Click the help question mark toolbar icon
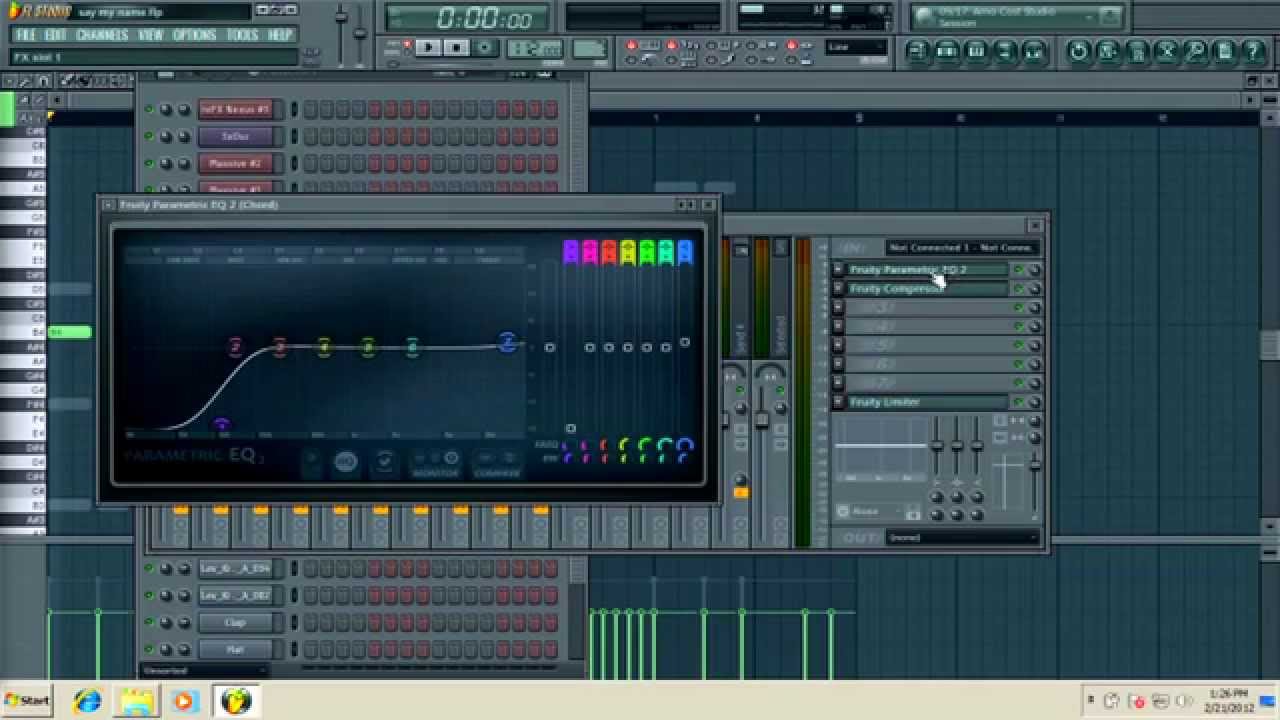Image resolution: width=1280 pixels, height=720 pixels. [x=1253, y=51]
